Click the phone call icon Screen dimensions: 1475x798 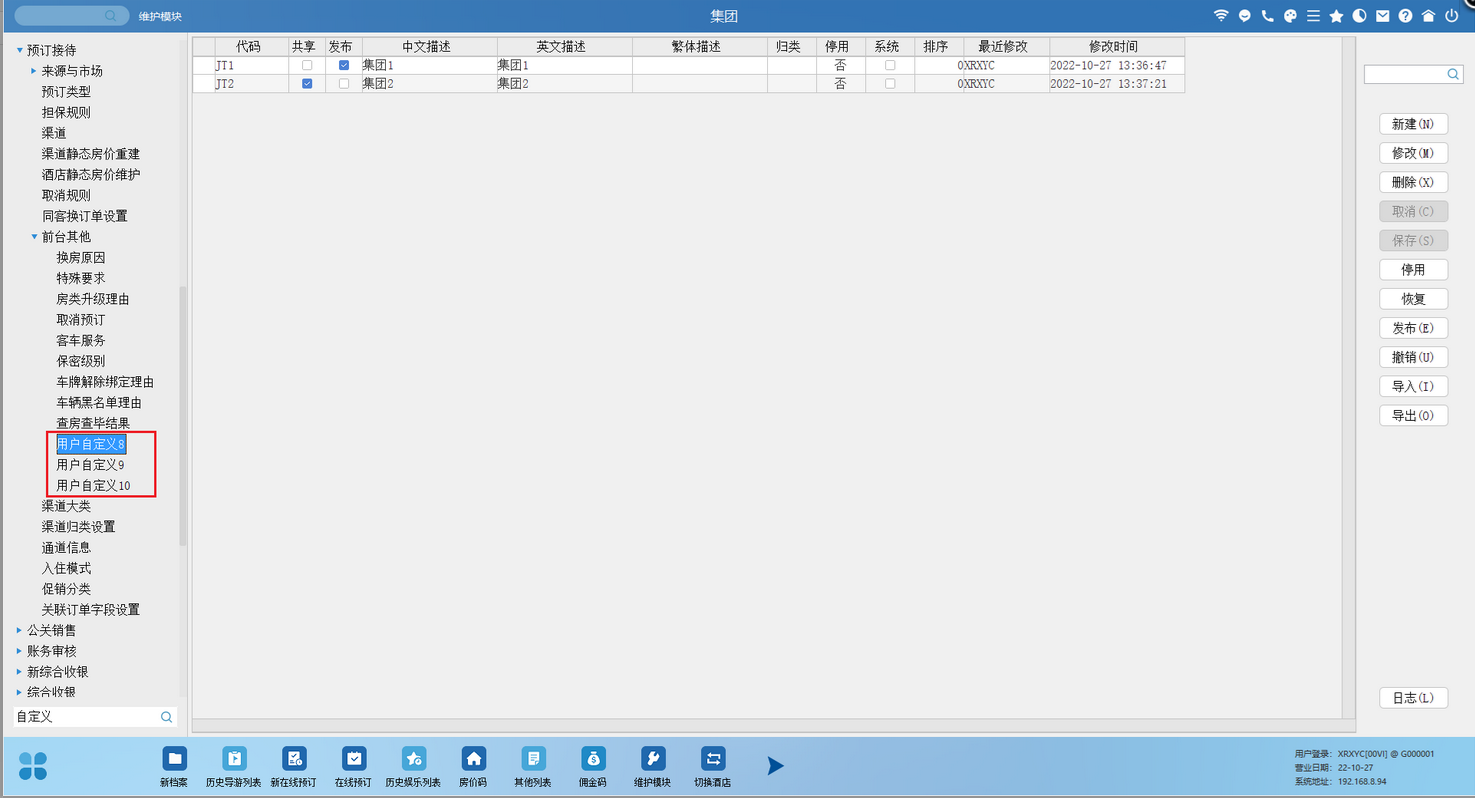pos(1268,16)
